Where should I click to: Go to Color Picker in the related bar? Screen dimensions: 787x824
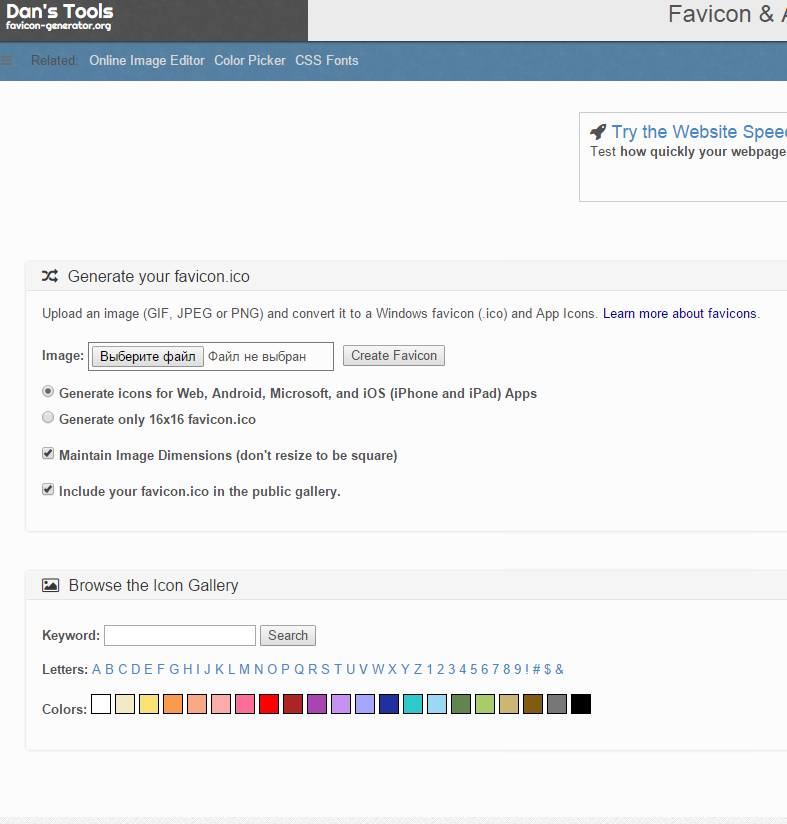pyautogui.click(x=250, y=61)
